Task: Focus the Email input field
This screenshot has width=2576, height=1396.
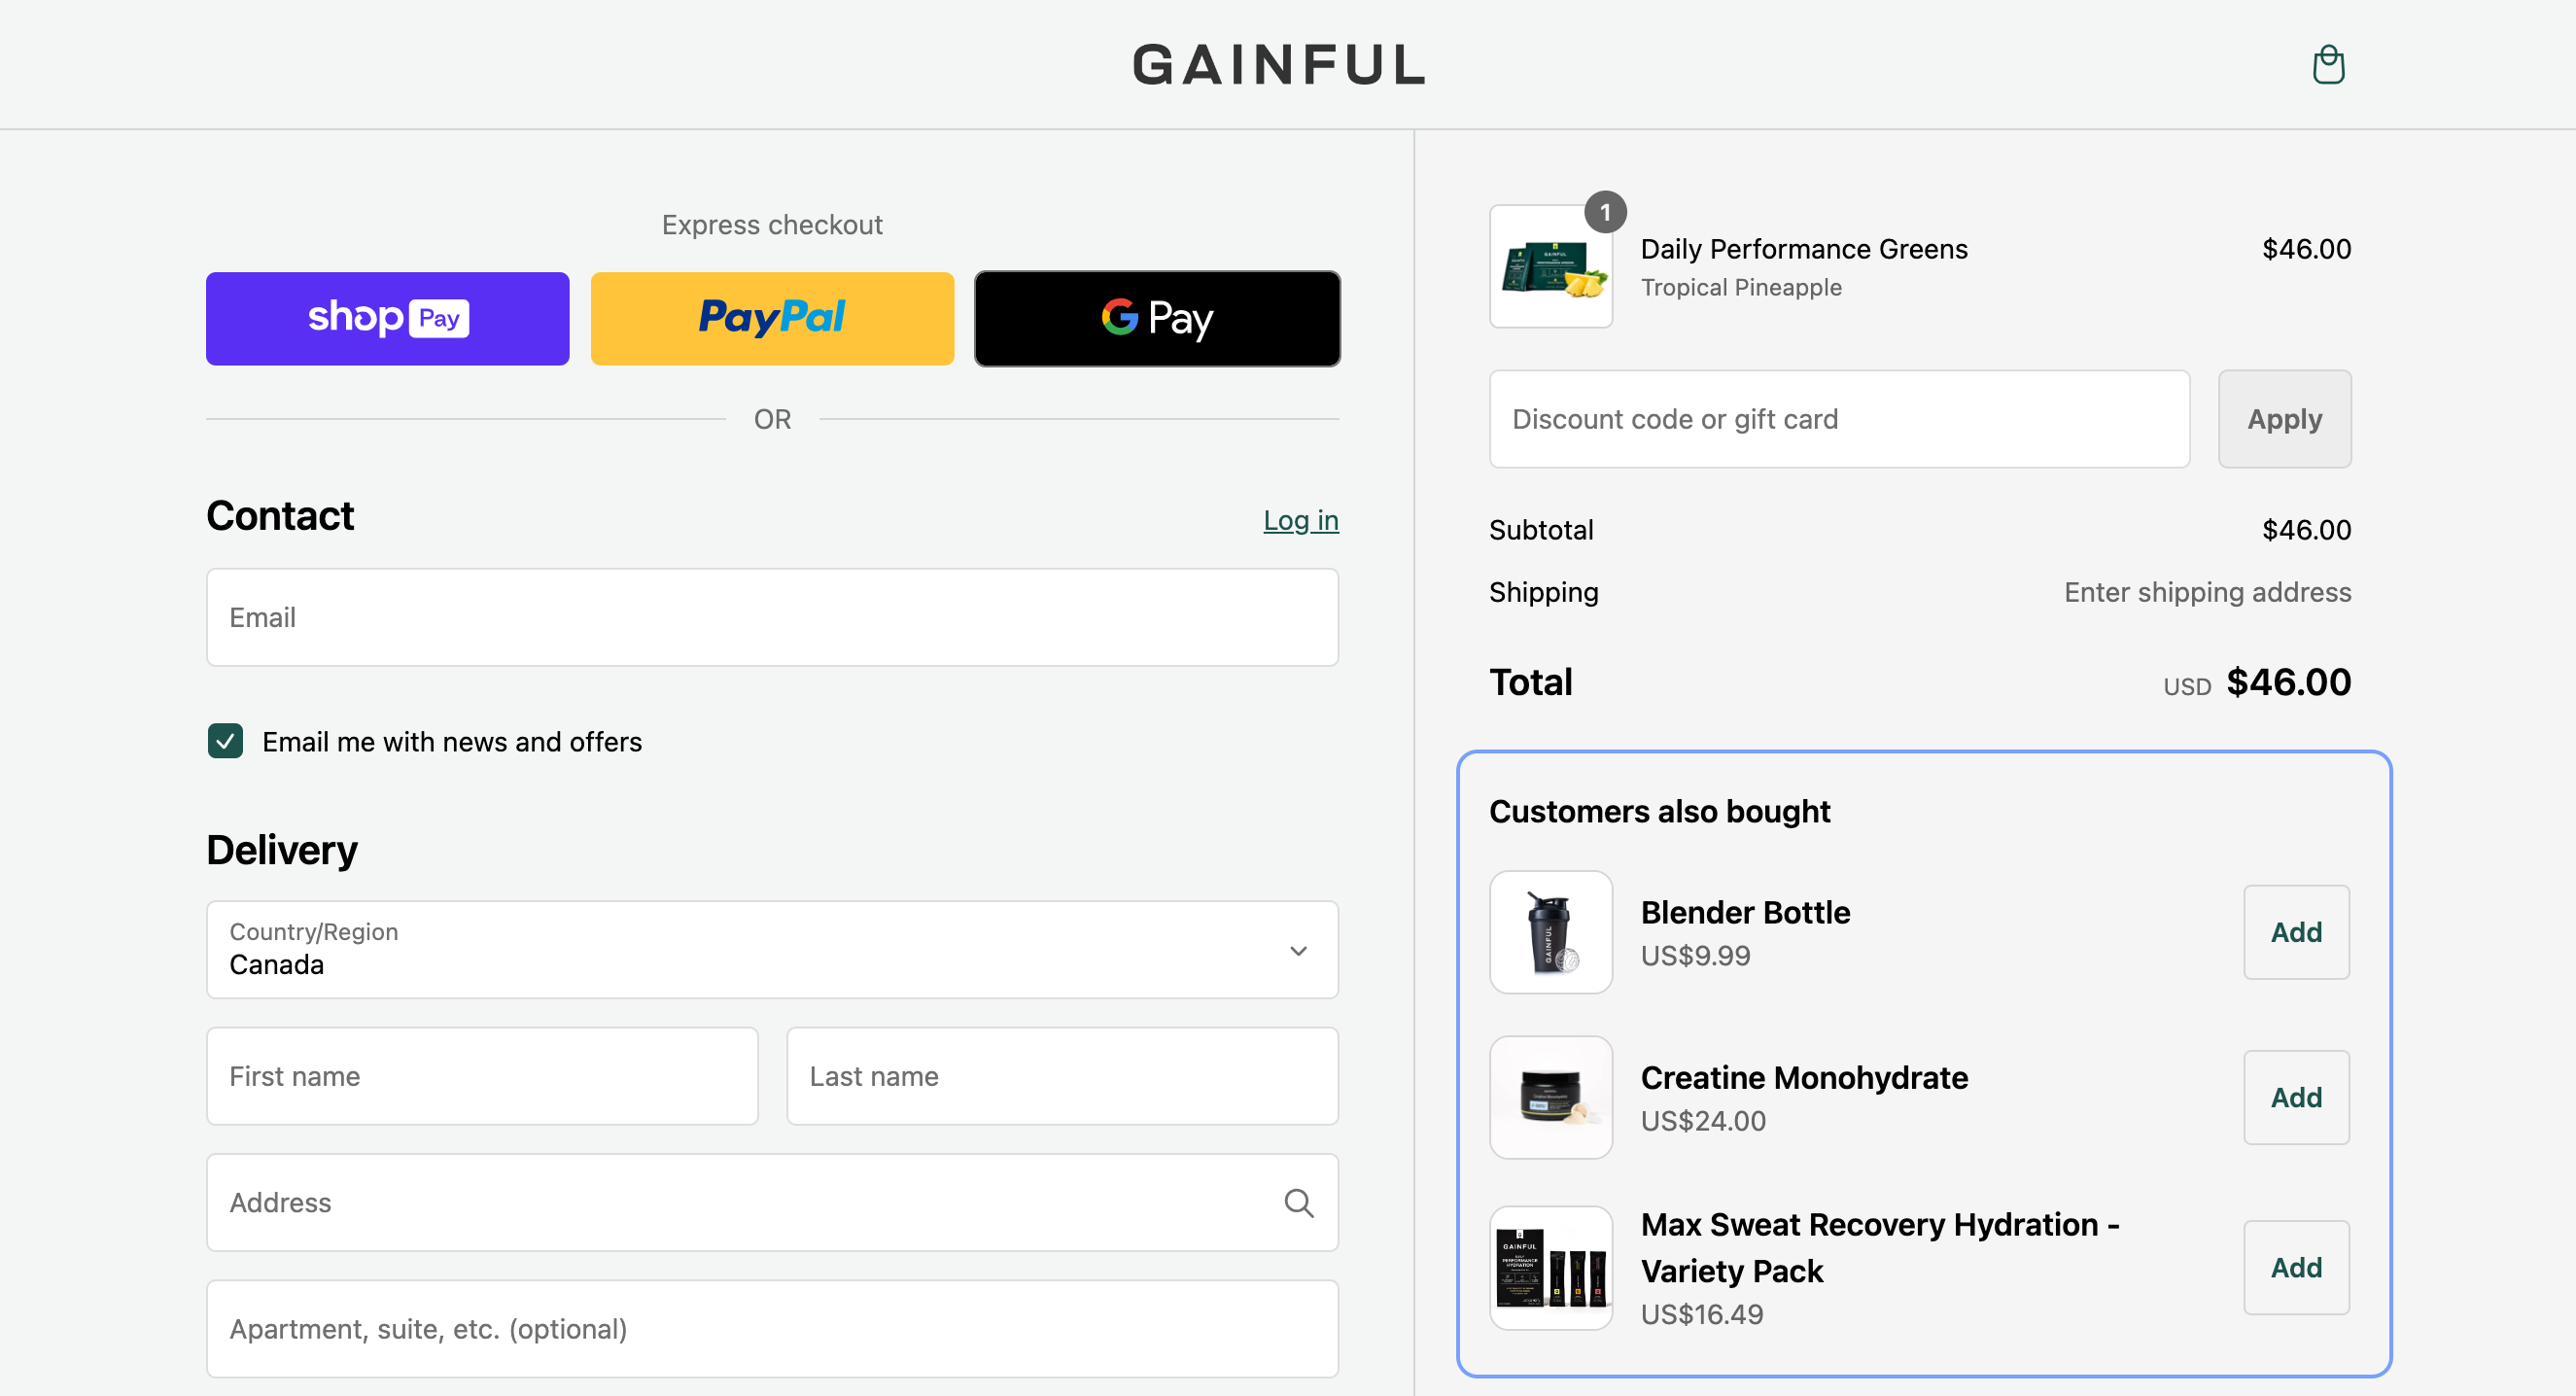Action: coord(772,617)
